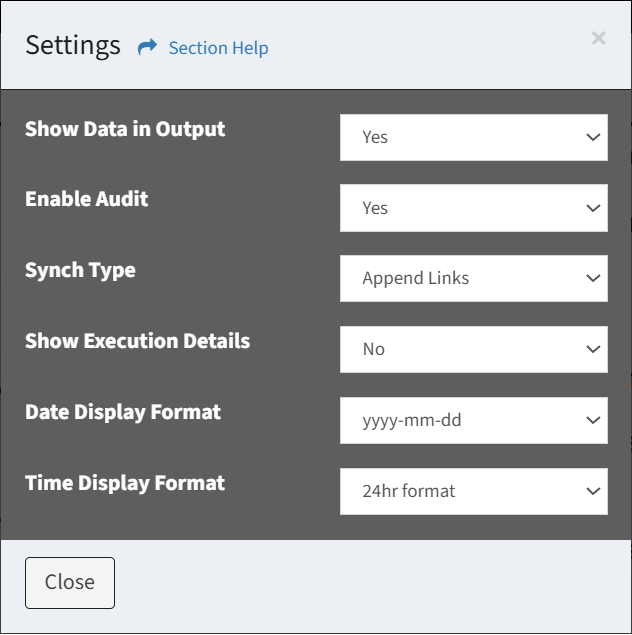
Task: Click the Synch Type label text
Action: click(80, 270)
